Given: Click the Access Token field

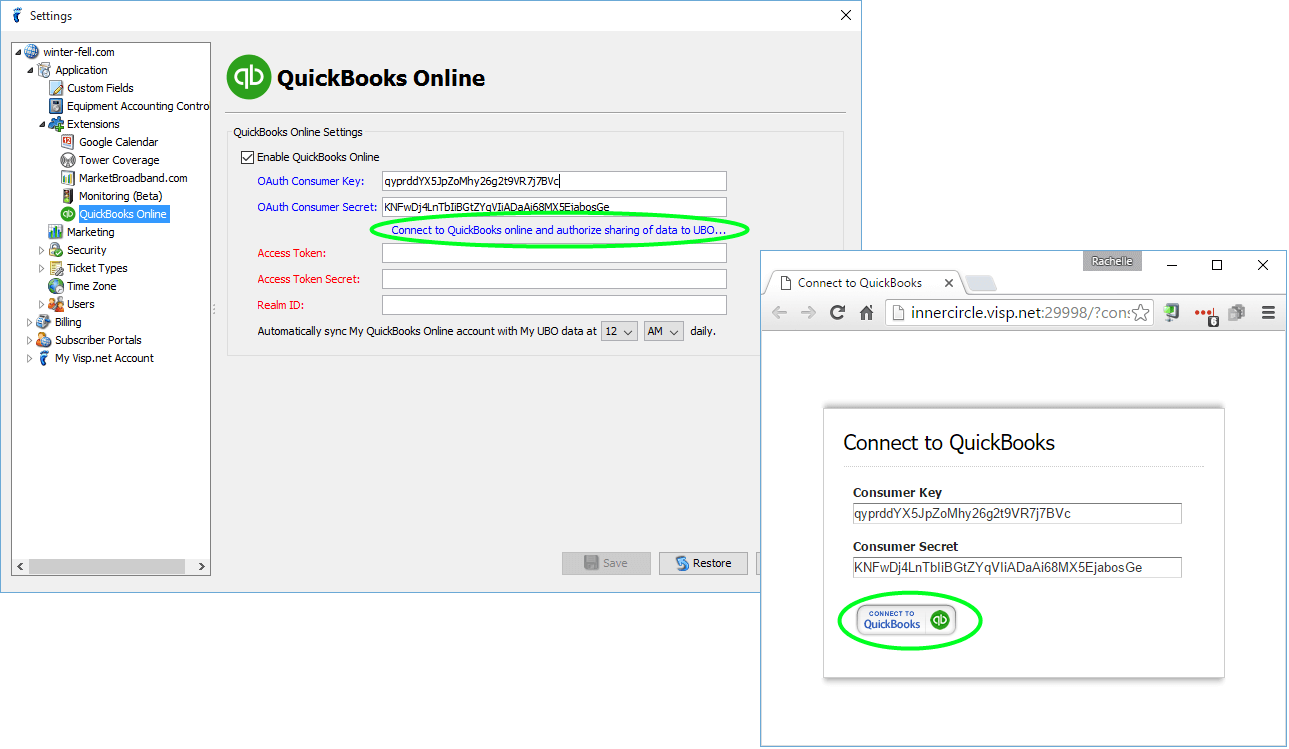Looking at the screenshot, I should click(x=554, y=253).
